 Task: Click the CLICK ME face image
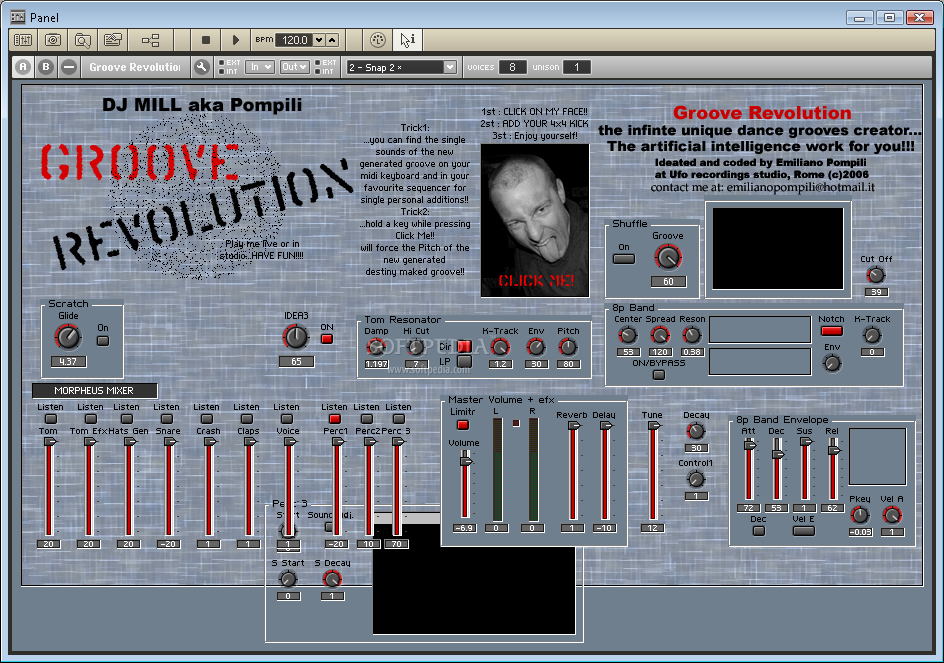tap(535, 220)
